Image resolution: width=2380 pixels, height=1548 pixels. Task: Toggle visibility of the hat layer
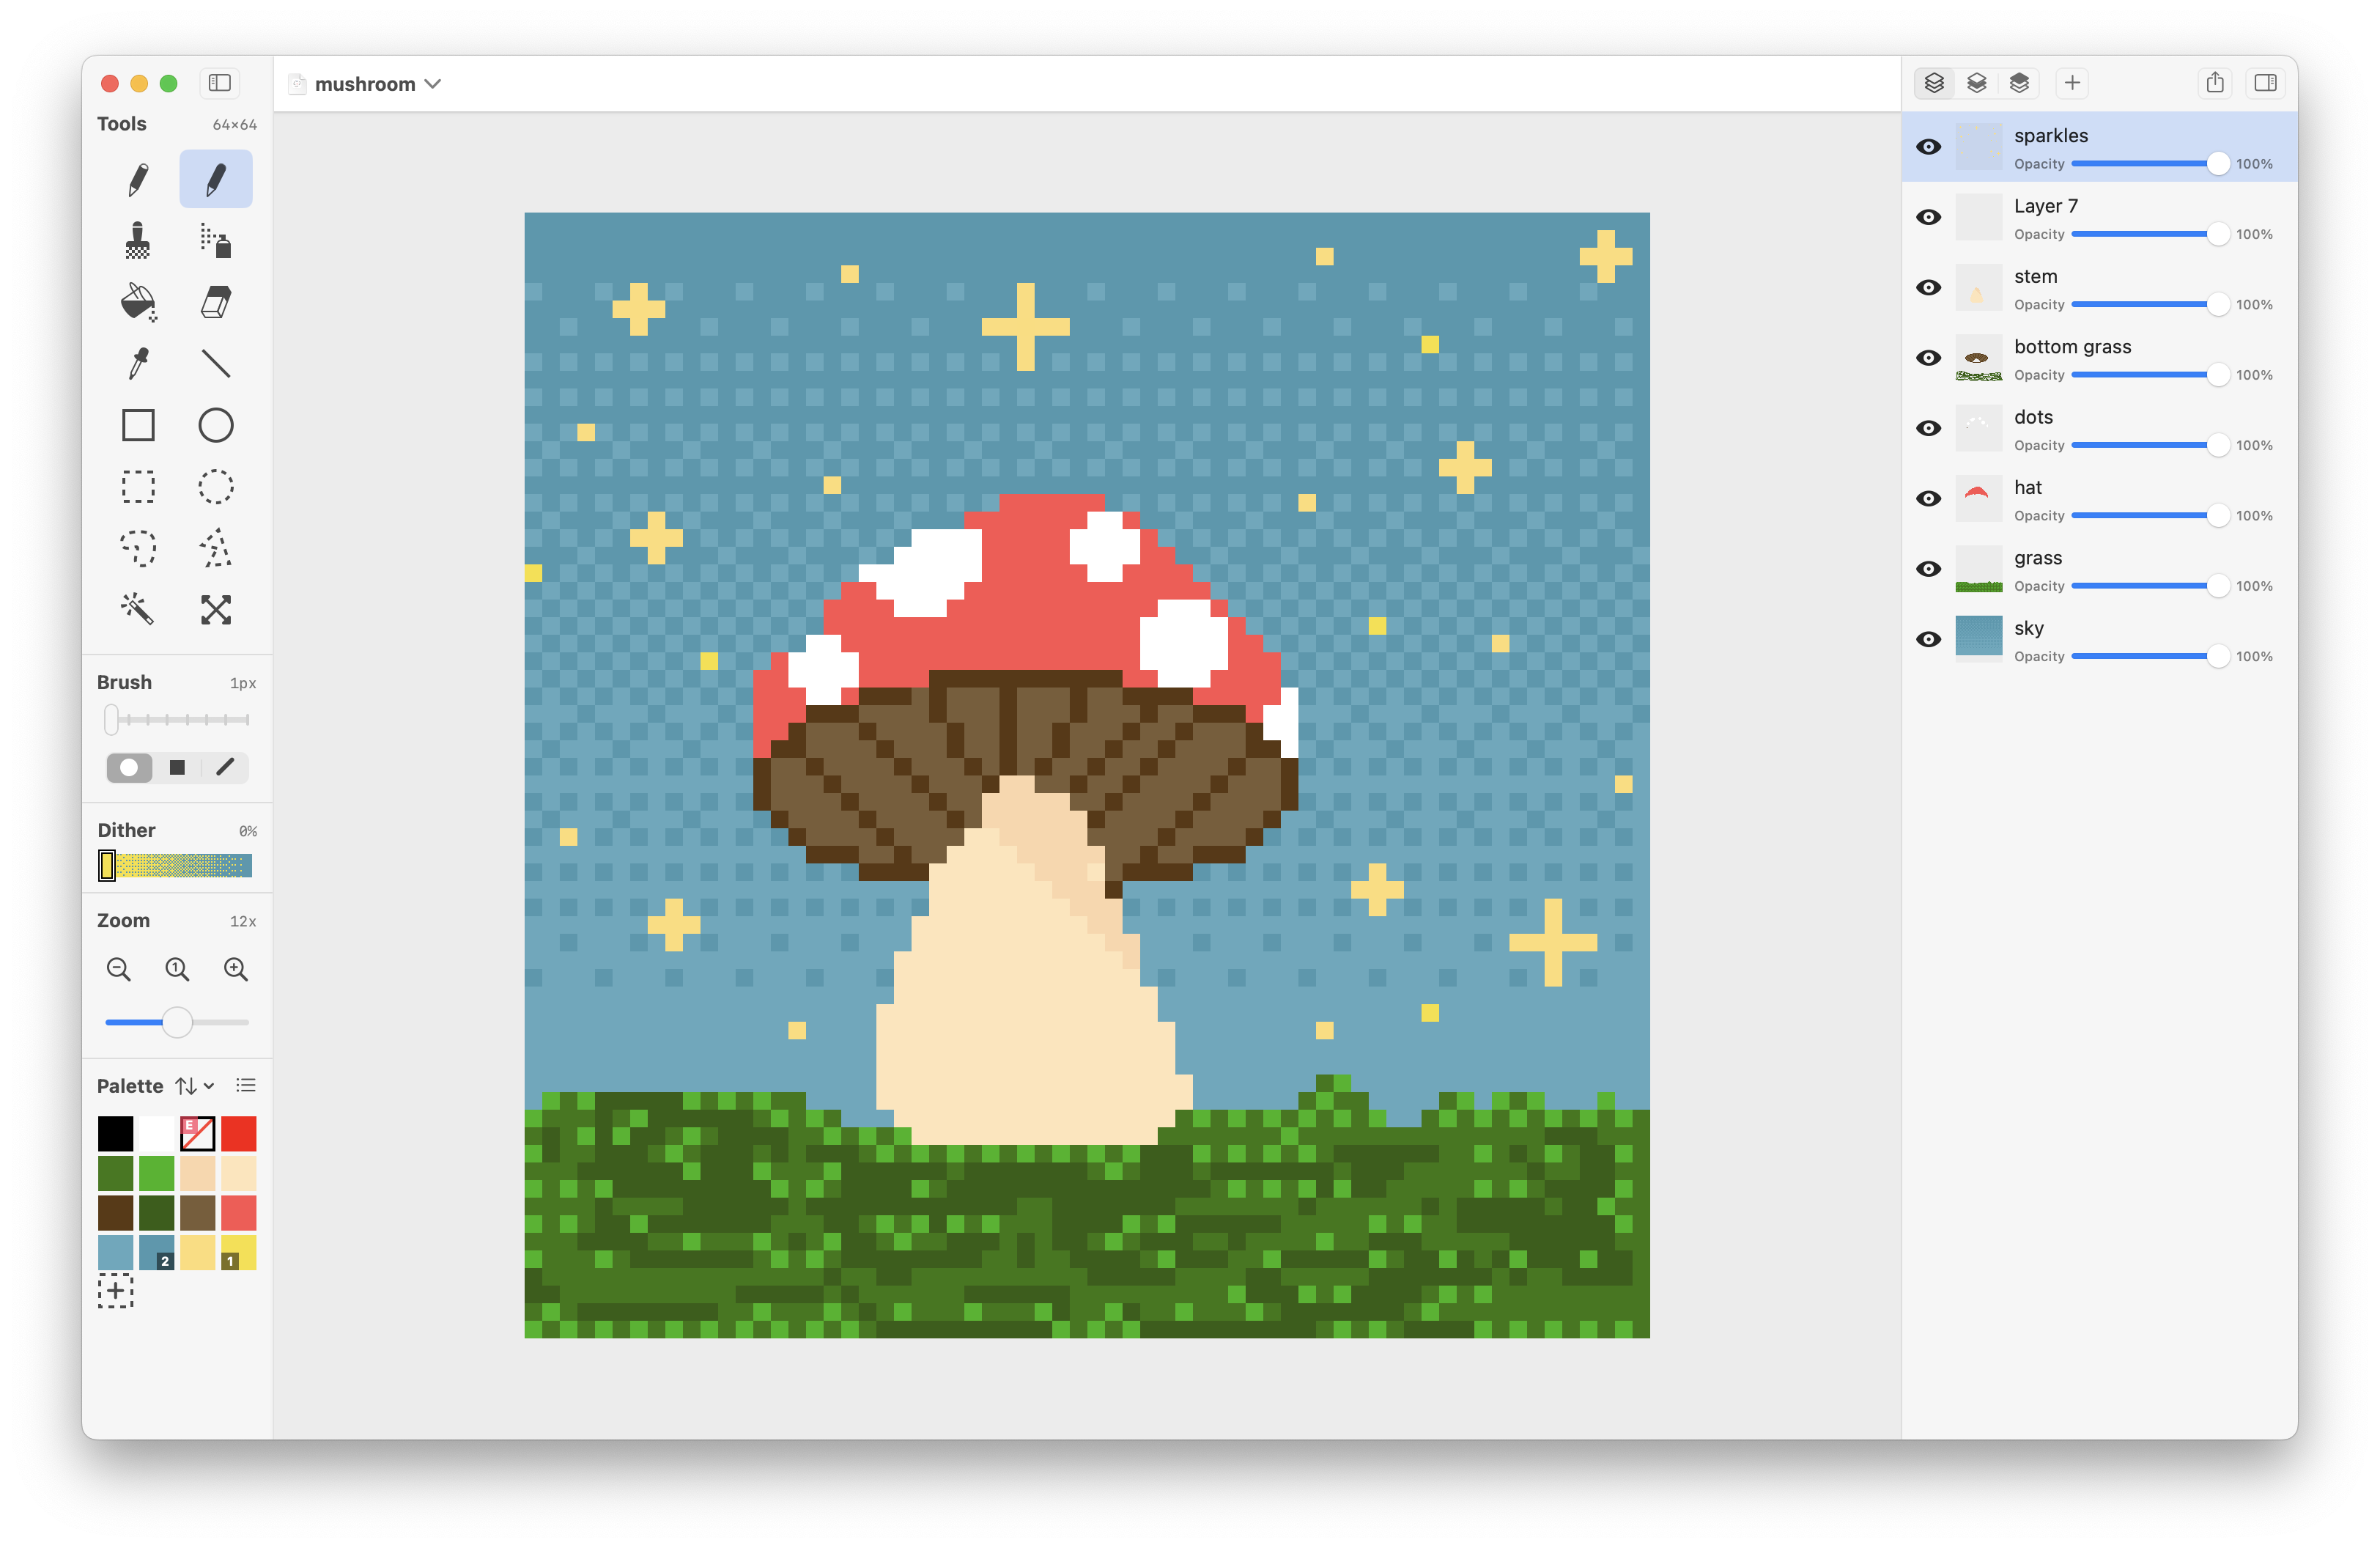[x=1928, y=499]
